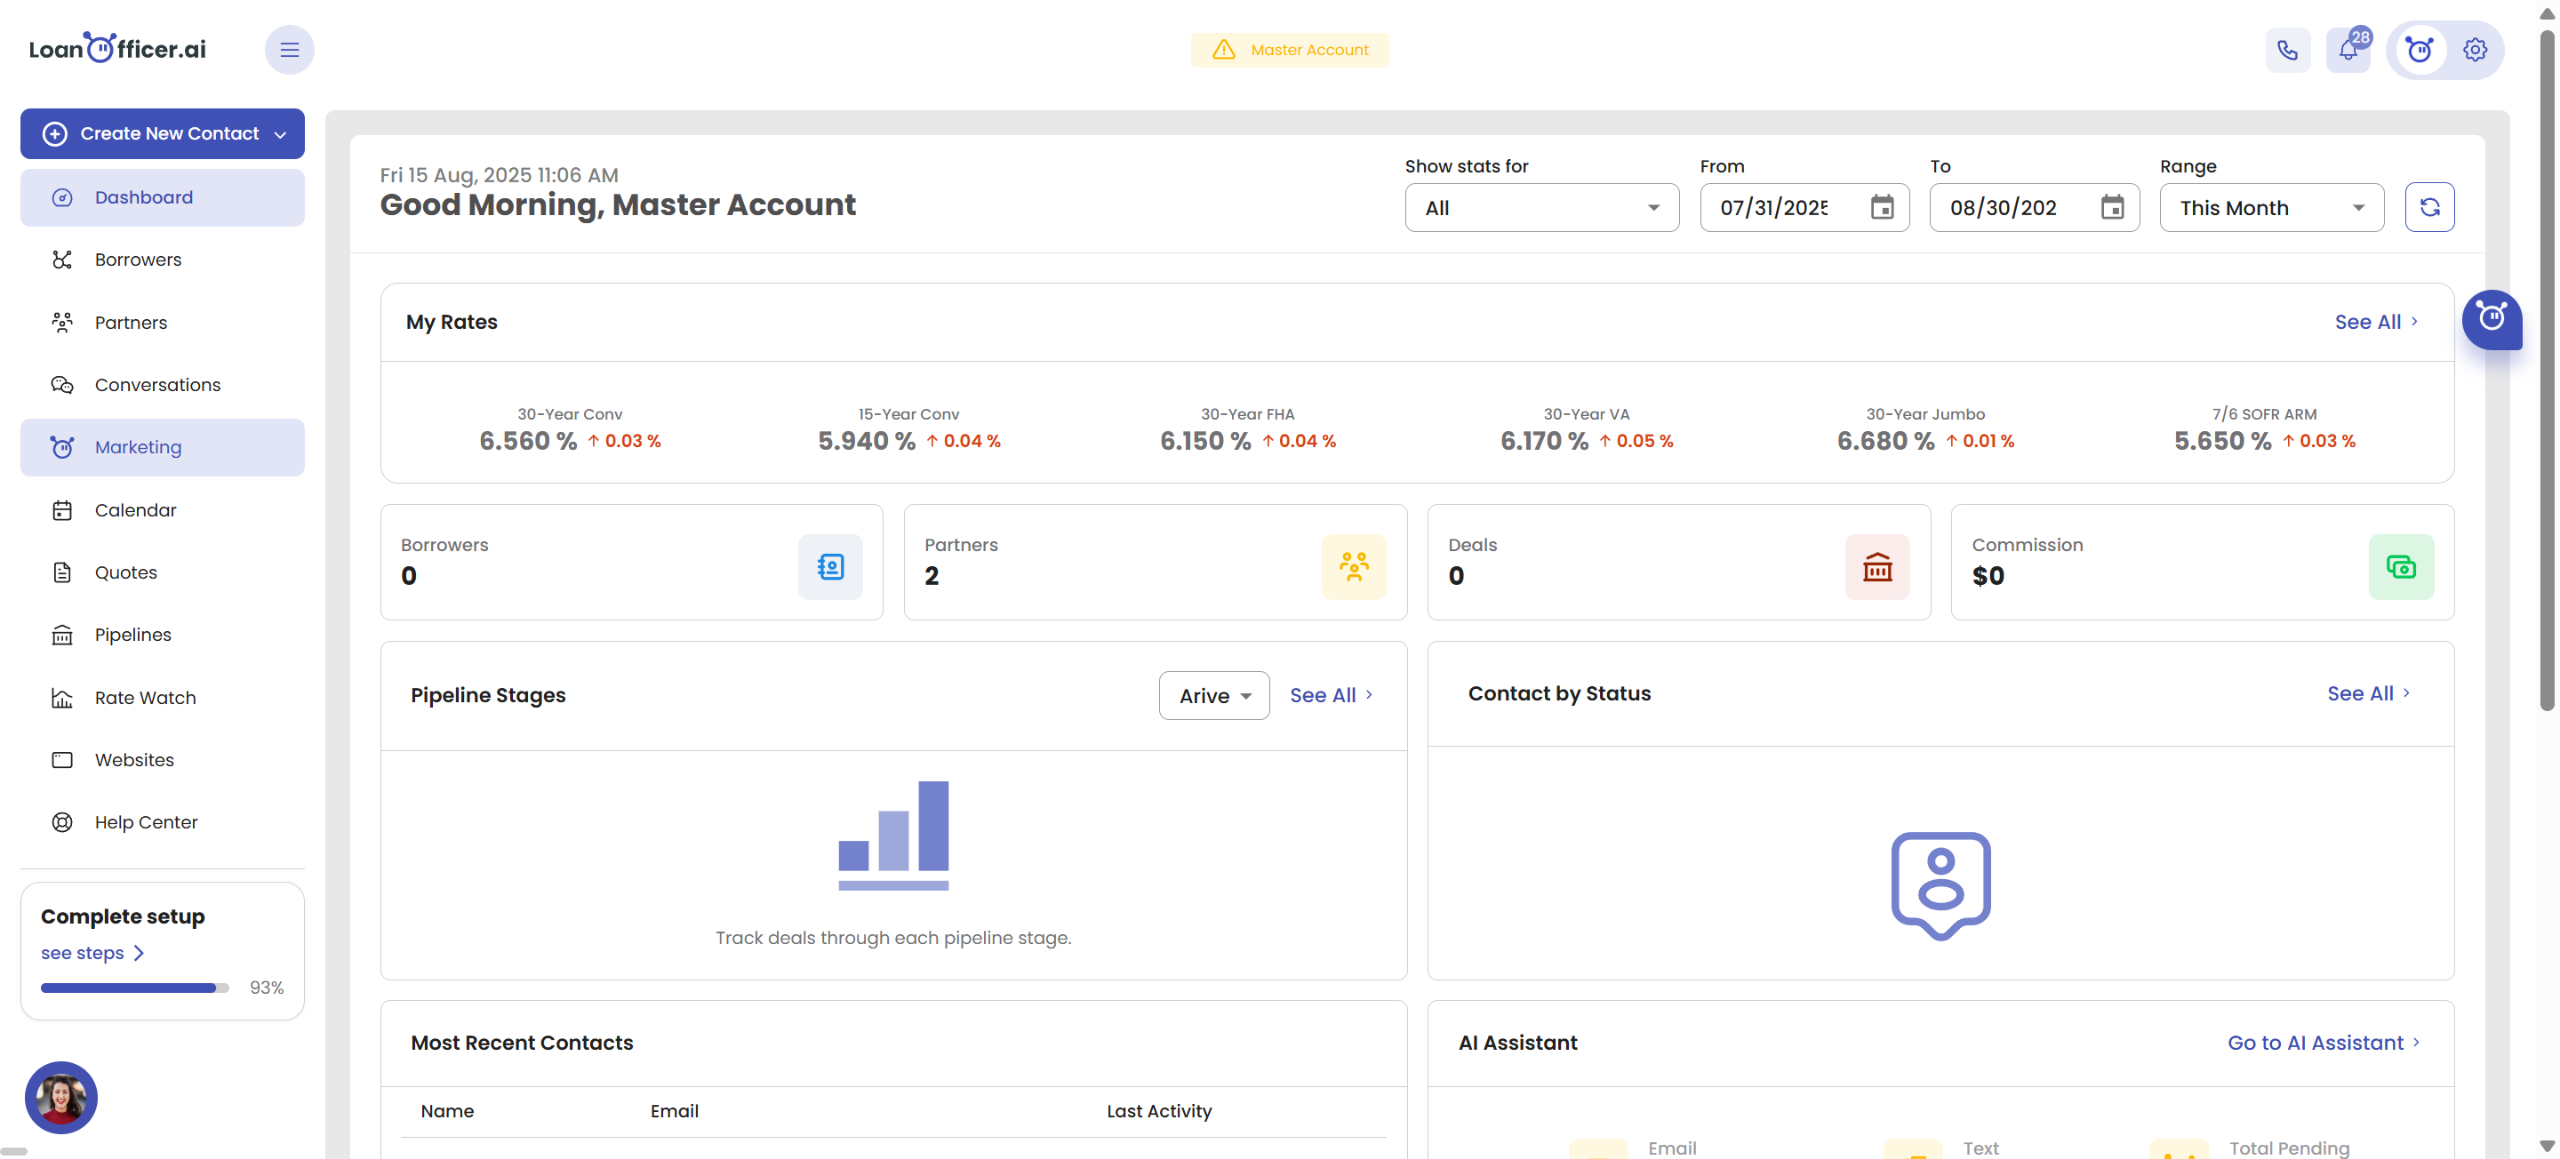Go to Pipelines in sidebar menu
This screenshot has height=1159, width=2560.
(x=133, y=635)
